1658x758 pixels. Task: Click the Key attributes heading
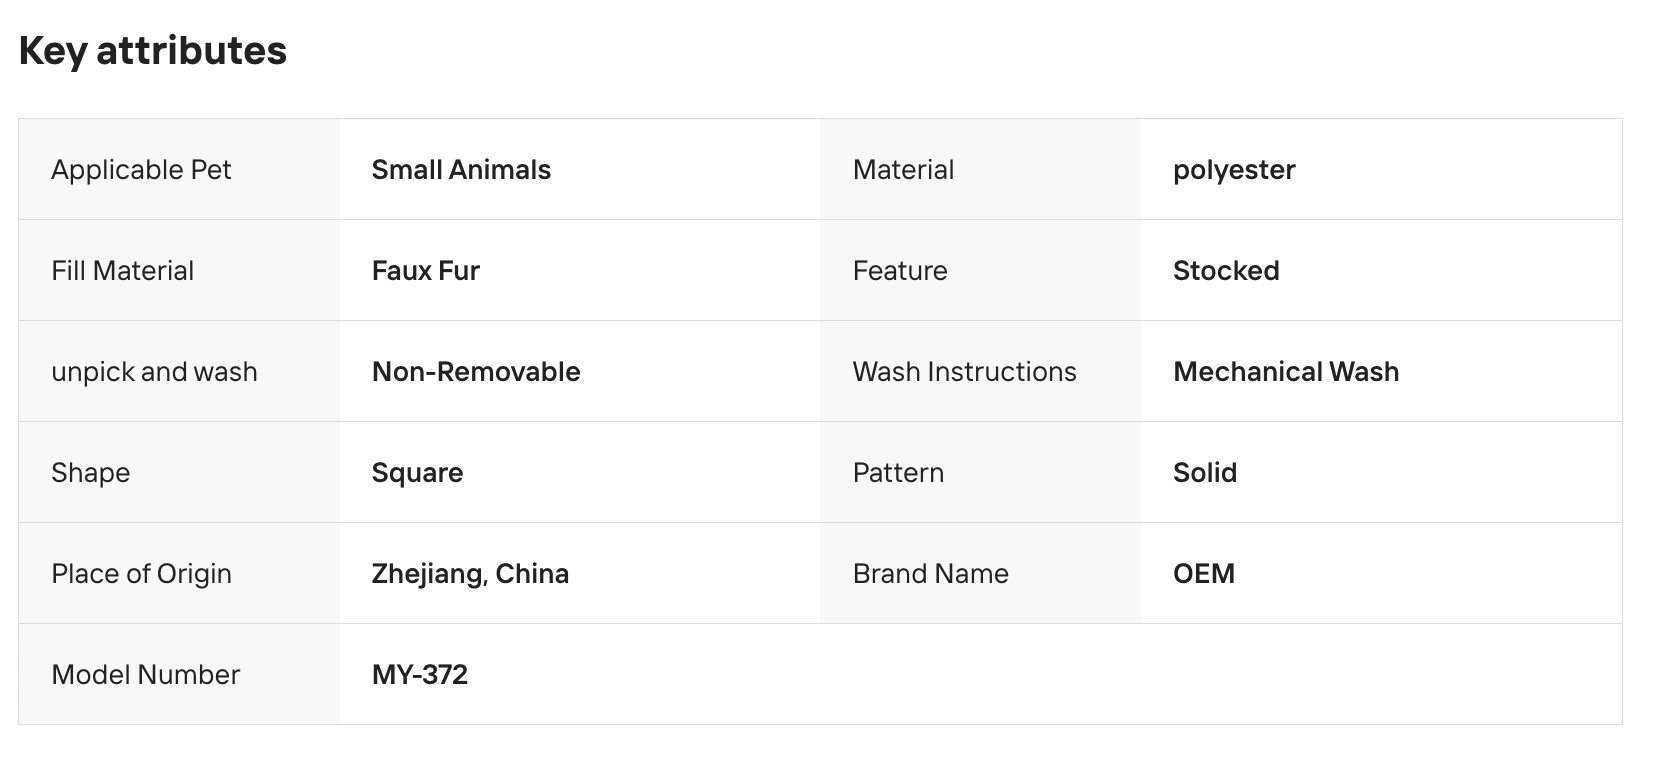(153, 51)
